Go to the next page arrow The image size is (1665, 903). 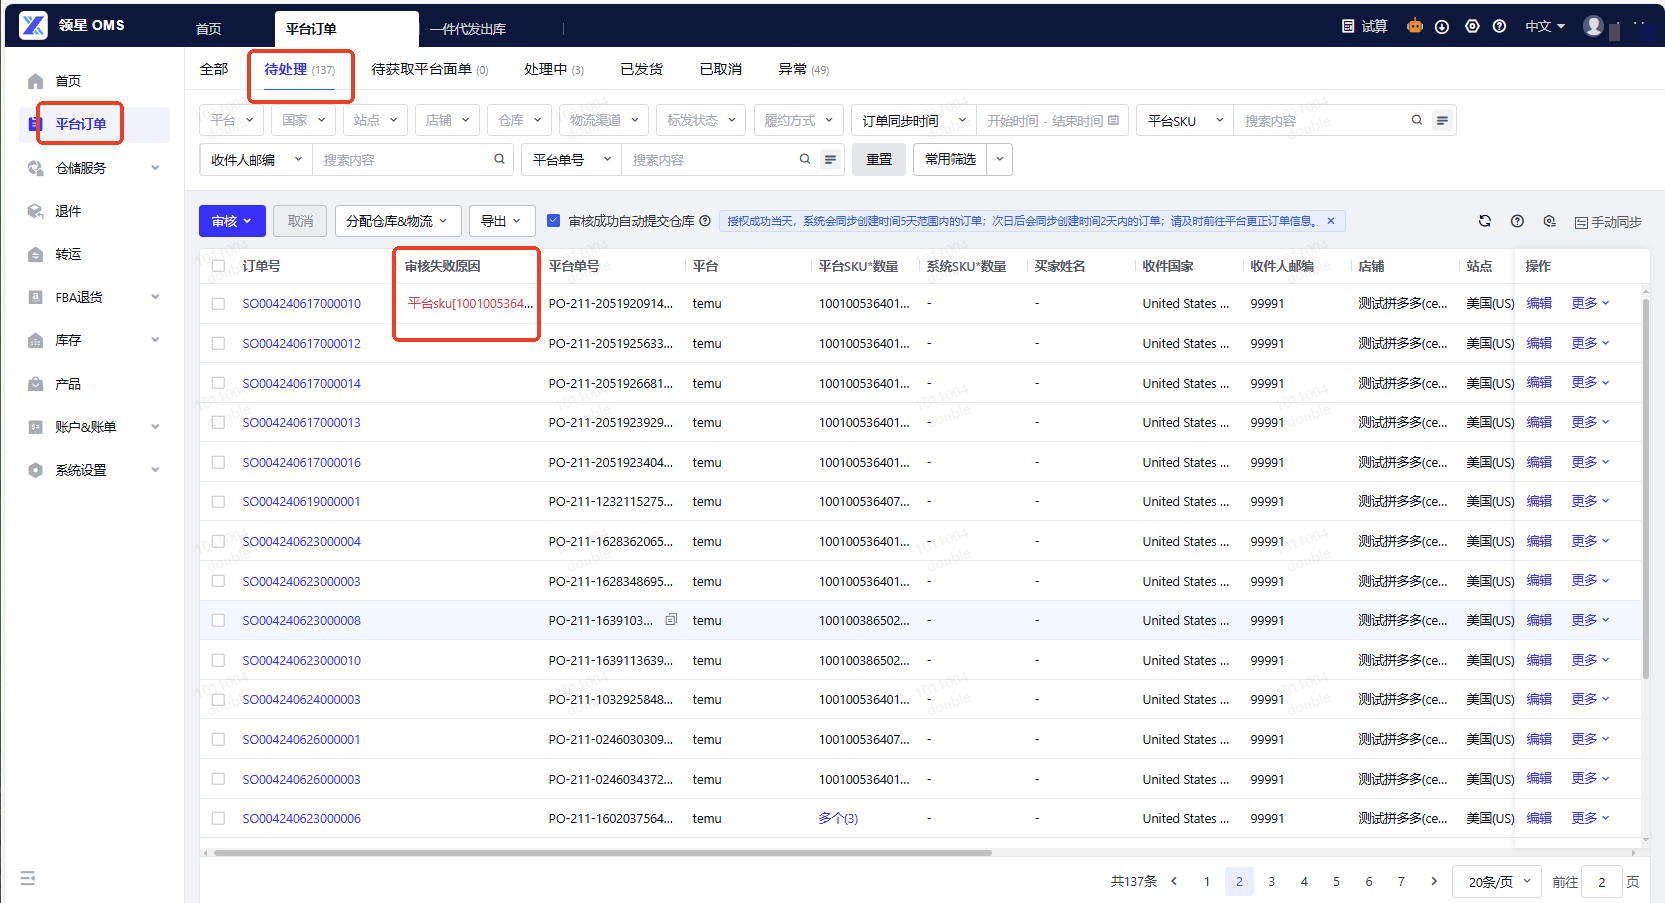(x=1434, y=881)
